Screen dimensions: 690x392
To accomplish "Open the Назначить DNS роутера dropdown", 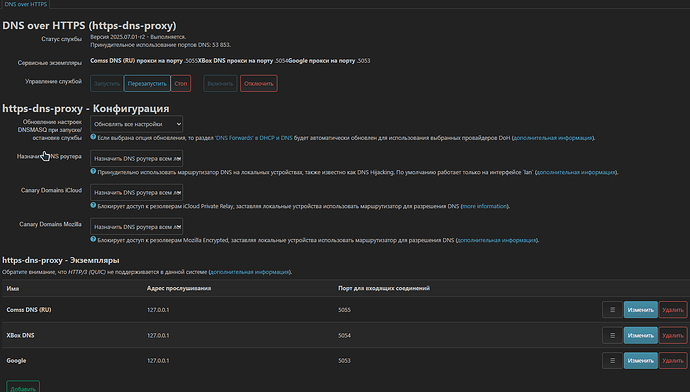I will [136, 158].
